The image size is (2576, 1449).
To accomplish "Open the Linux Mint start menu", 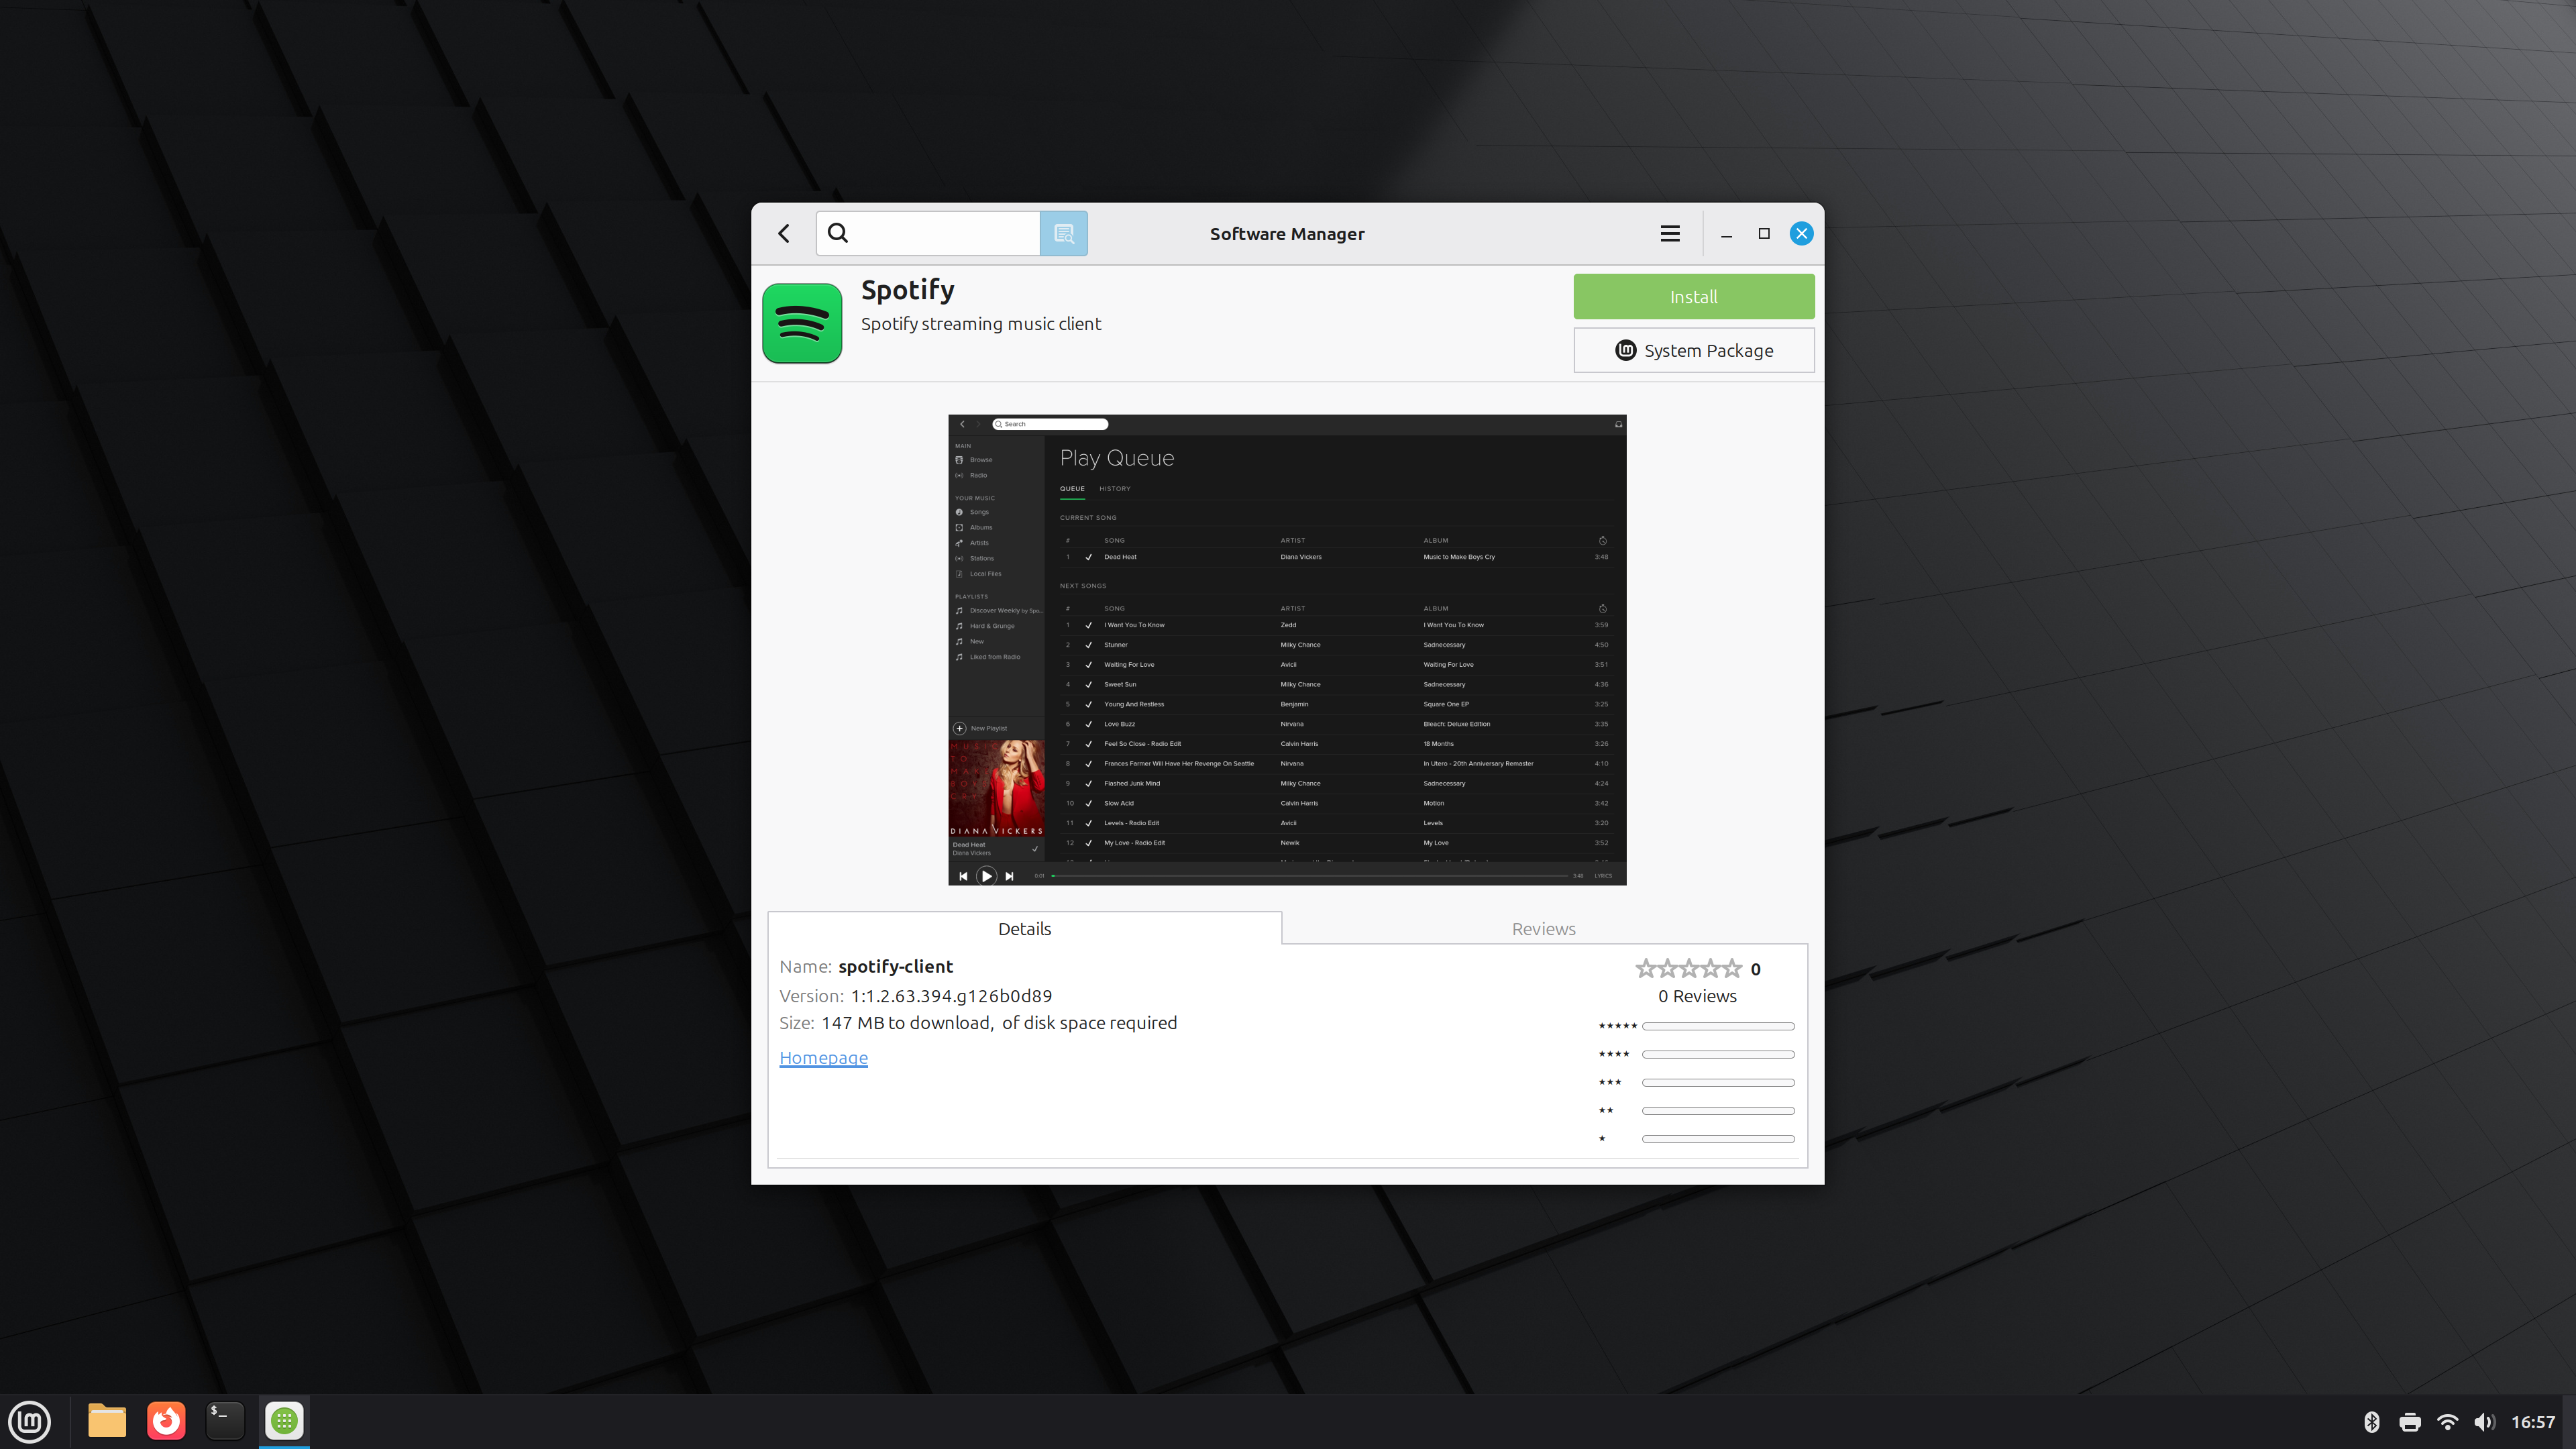I will click(30, 1421).
